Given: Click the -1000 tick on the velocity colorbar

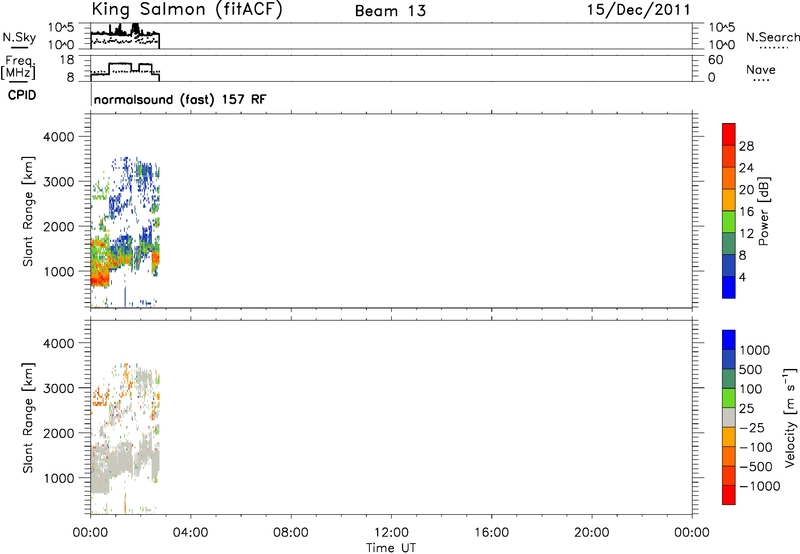Looking at the screenshot, I should tap(760, 486).
